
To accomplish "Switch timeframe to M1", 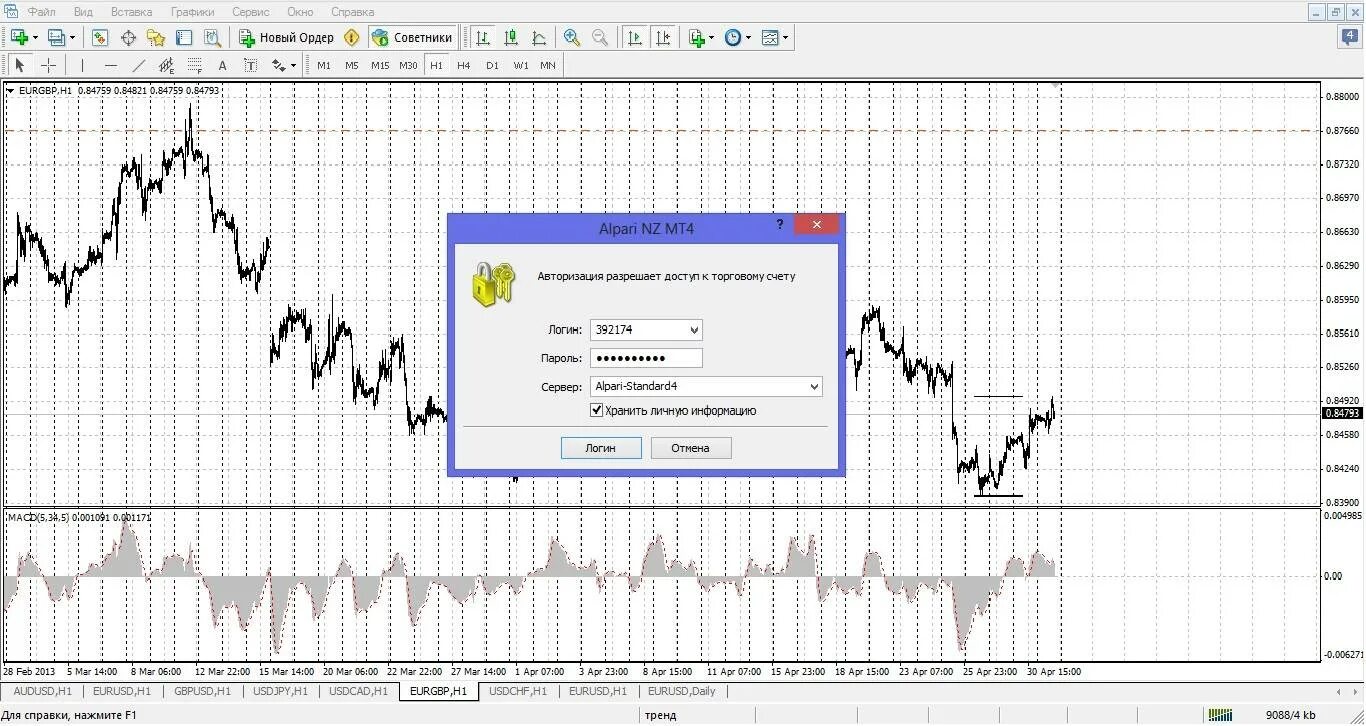I will click(324, 65).
